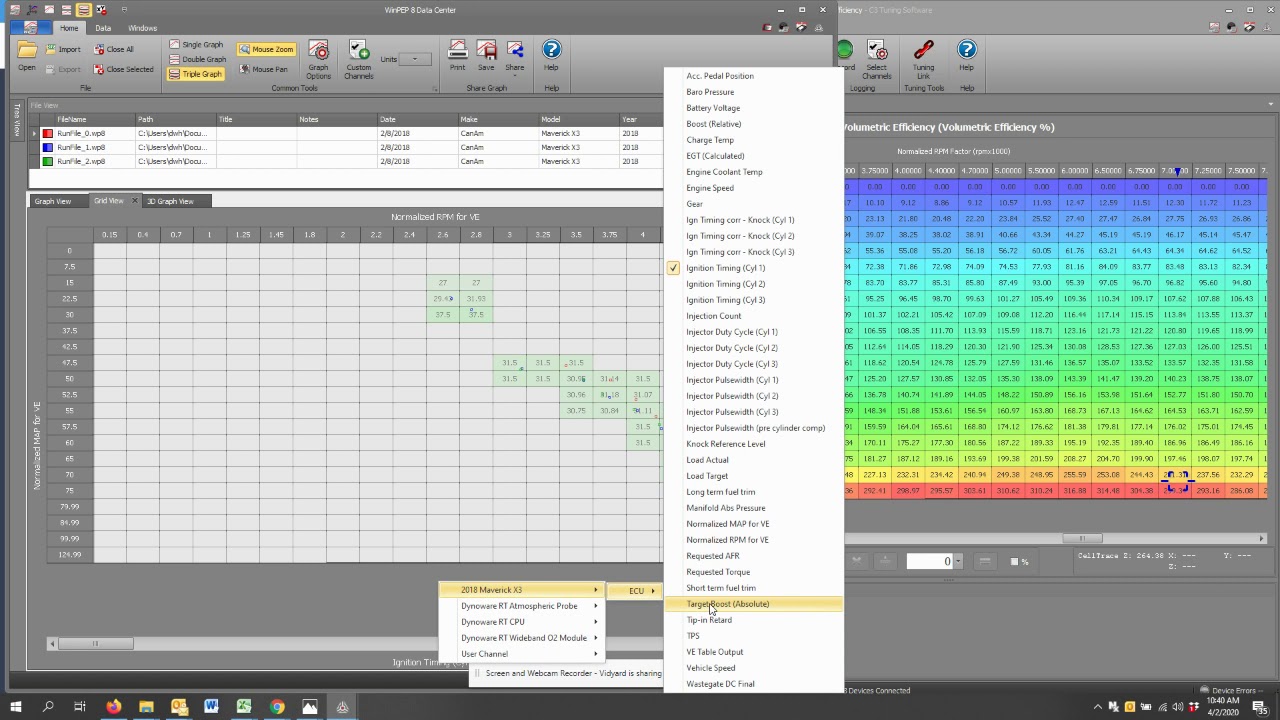1280x720 pixels.
Task: Open the Graph View tab
Action: (53, 201)
